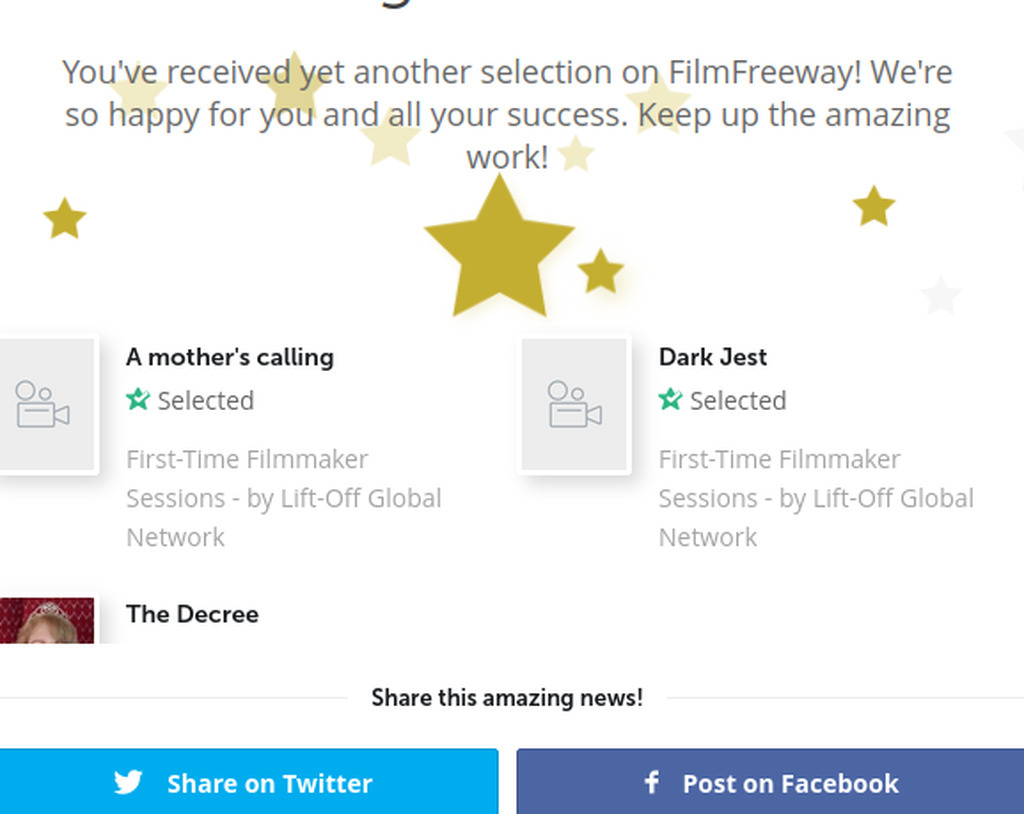Click the camera placeholder icon for Dark Jest
This screenshot has height=814, width=1024.
574,404
